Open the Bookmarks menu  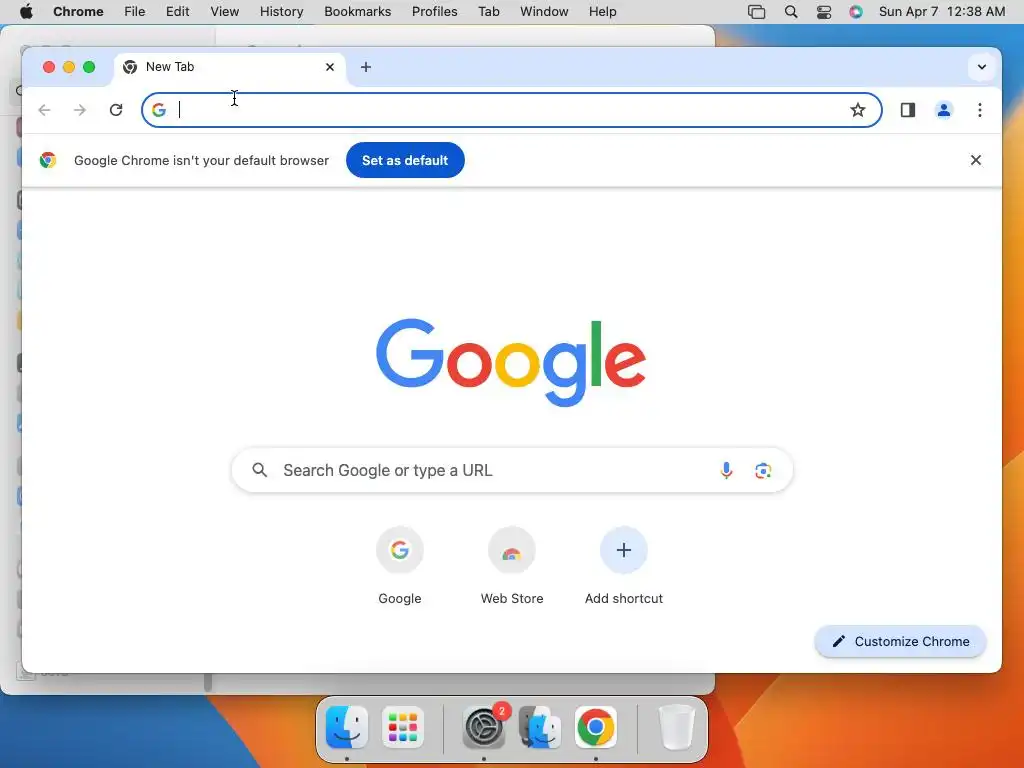pyautogui.click(x=357, y=12)
